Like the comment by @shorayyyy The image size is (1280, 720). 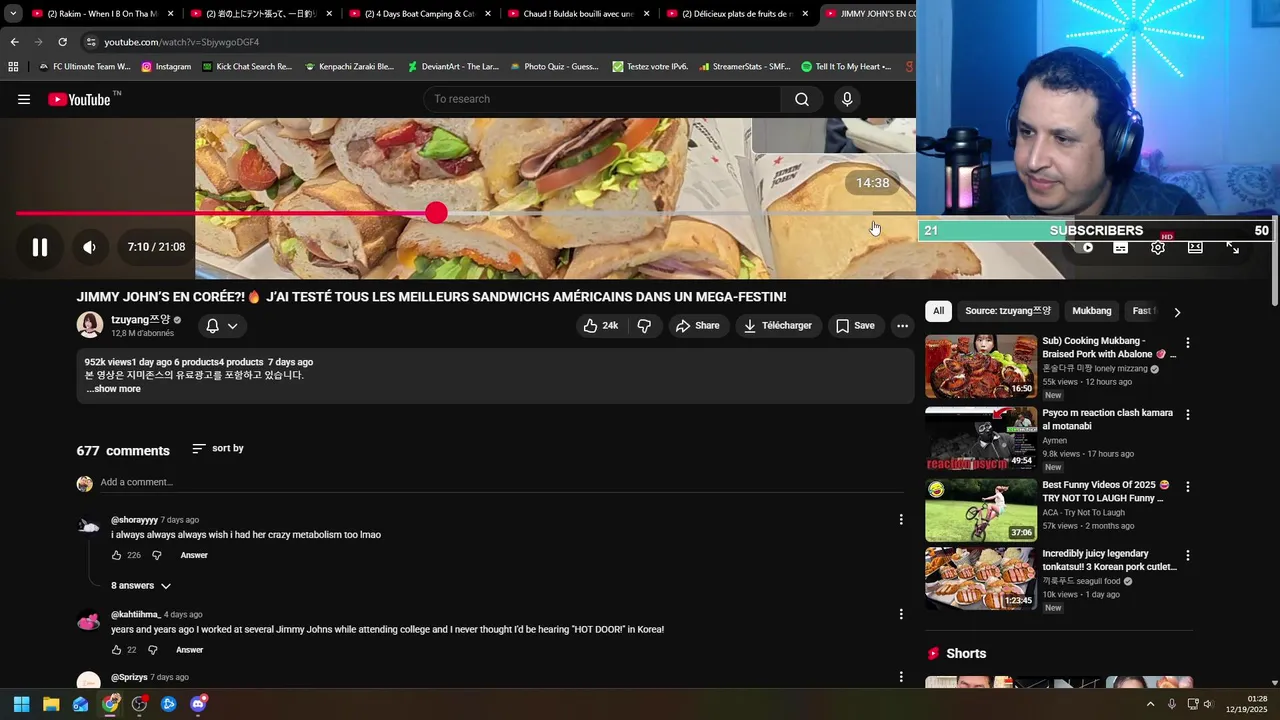coord(116,555)
